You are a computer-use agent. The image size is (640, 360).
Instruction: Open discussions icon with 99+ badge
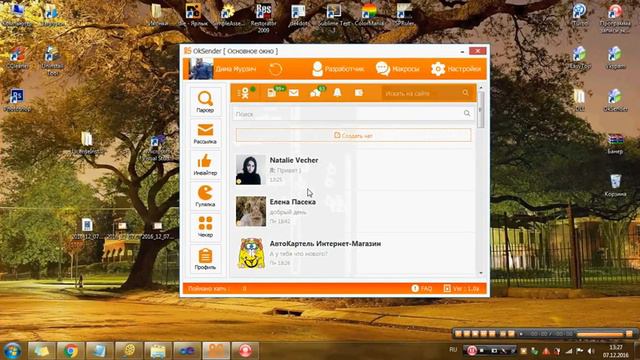(x=272, y=93)
